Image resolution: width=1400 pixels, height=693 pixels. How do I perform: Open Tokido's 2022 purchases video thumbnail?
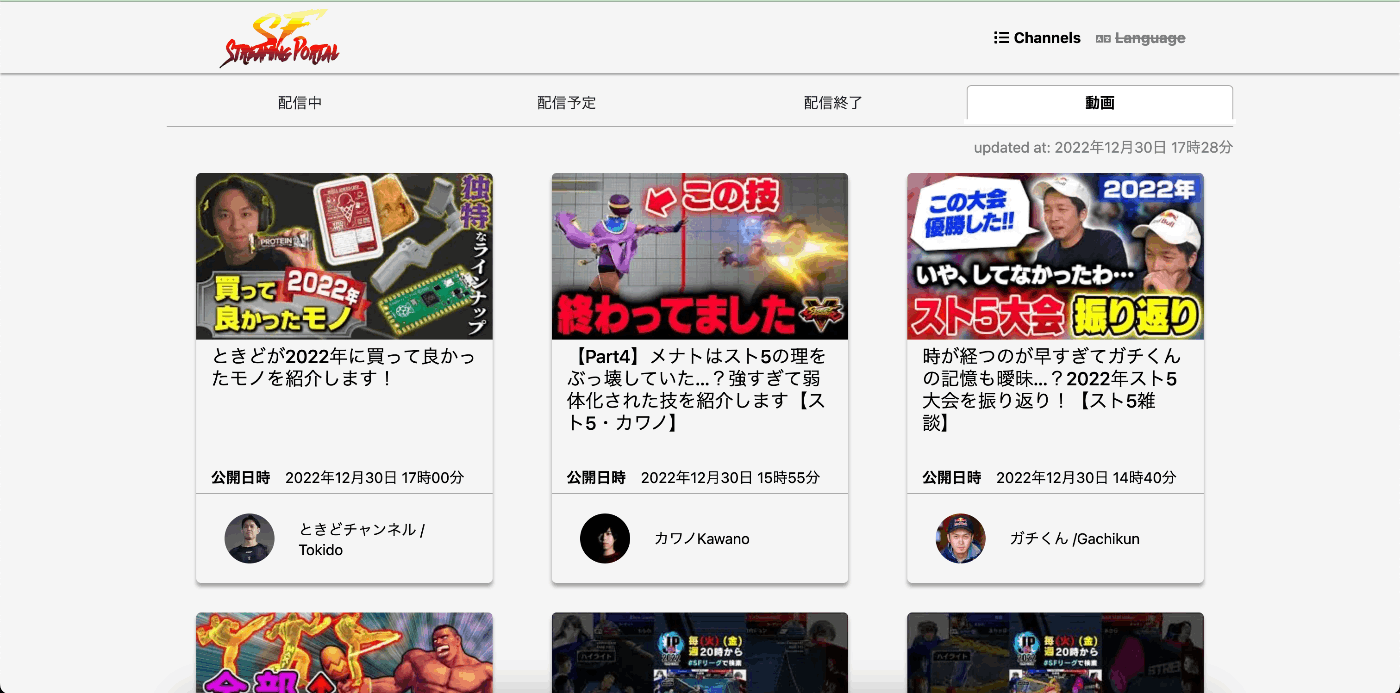pyautogui.click(x=344, y=256)
